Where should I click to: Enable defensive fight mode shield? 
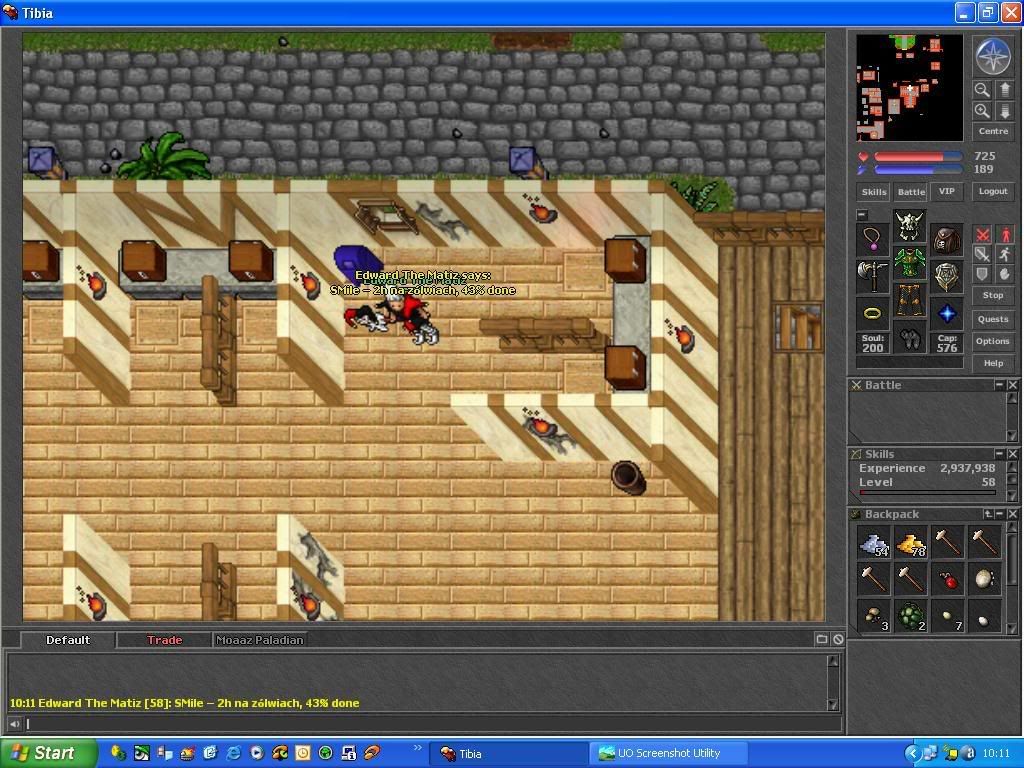click(982, 274)
